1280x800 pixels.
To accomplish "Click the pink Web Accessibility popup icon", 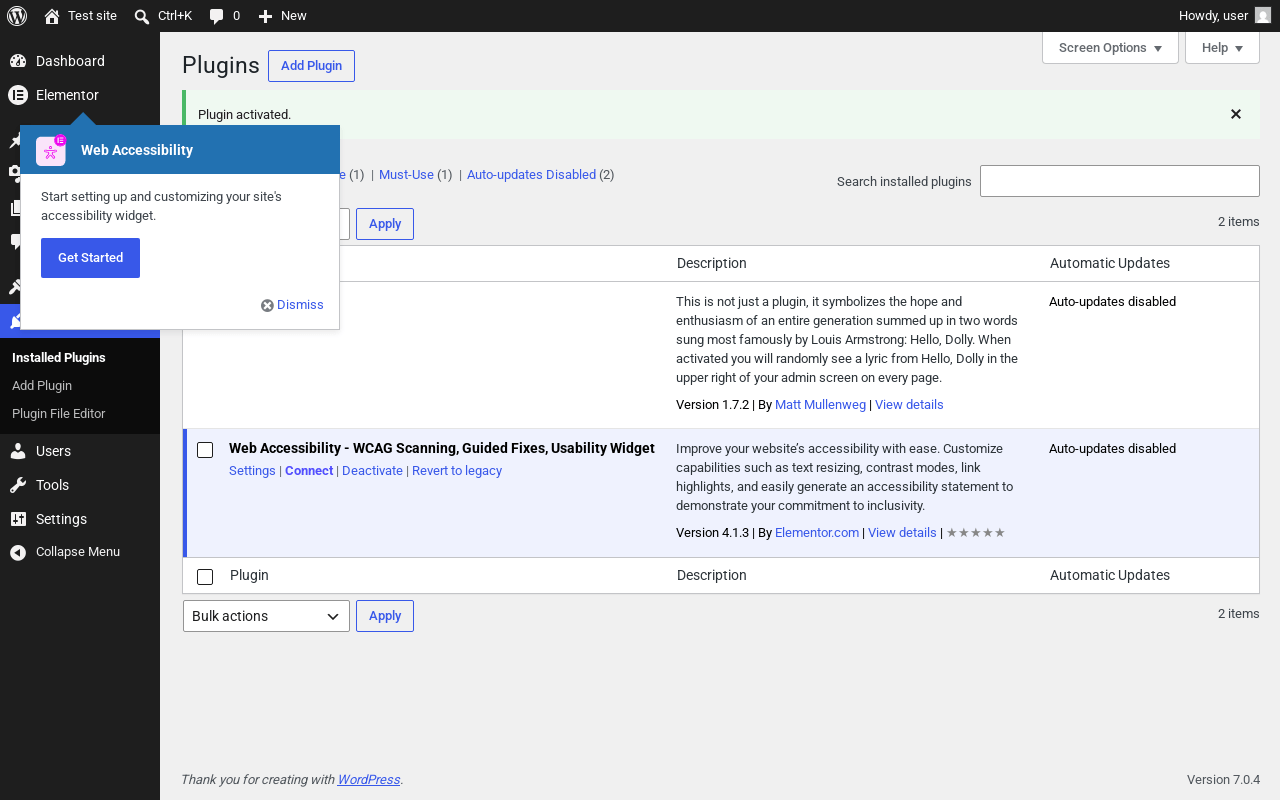I will (51, 150).
